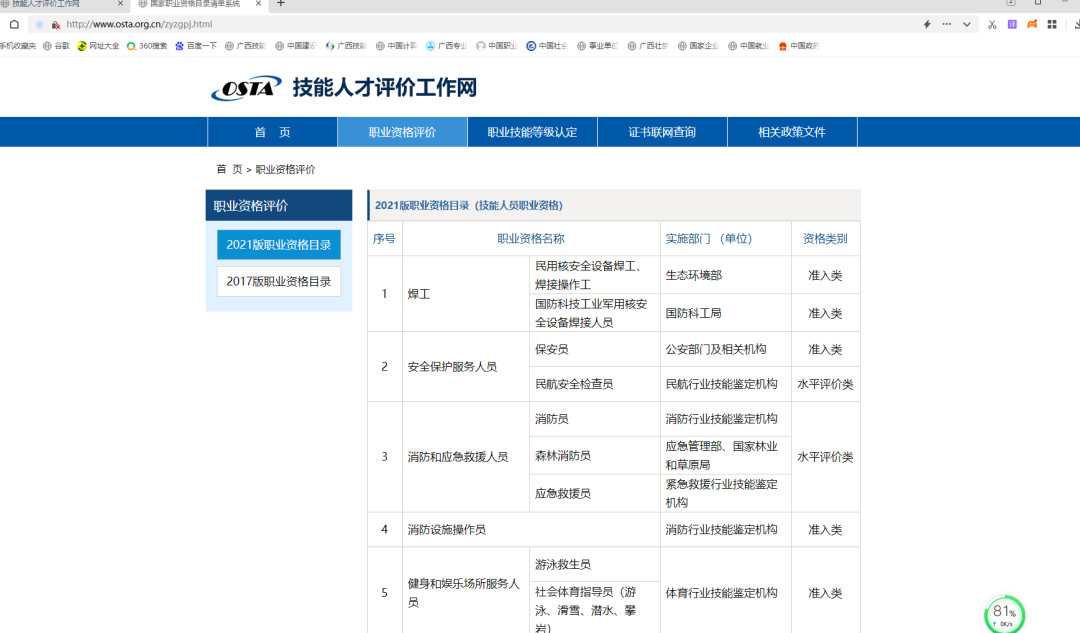Open the four-square extensions grid icon

pos(1052,24)
